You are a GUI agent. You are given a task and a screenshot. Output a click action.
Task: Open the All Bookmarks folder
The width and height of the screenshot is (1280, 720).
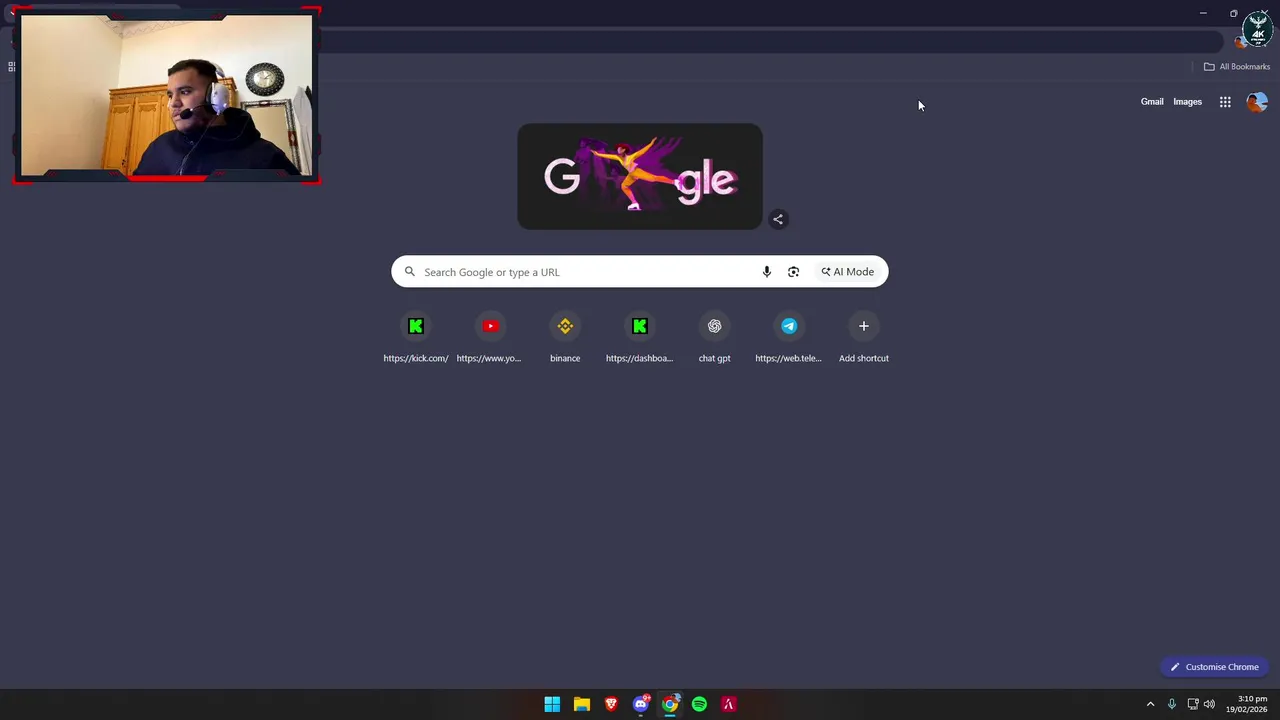[1237, 67]
